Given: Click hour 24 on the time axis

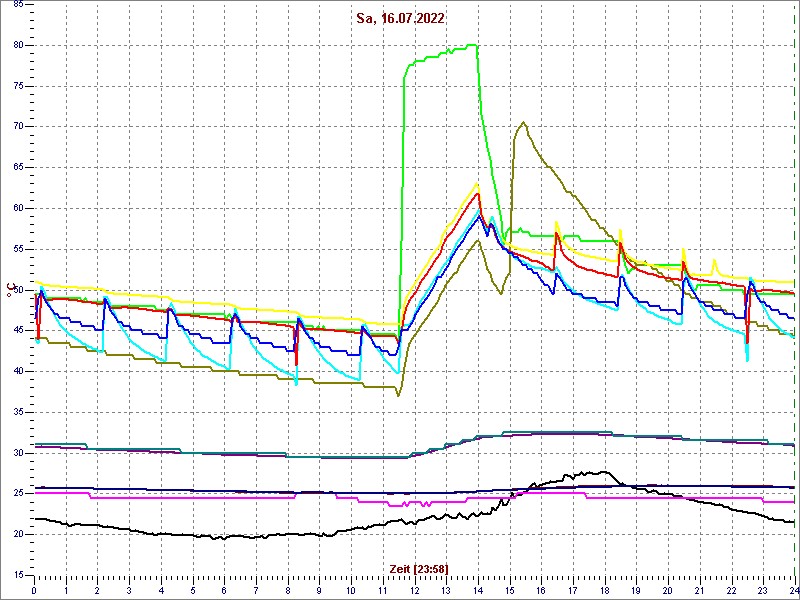Looking at the screenshot, I should (x=793, y=590).
